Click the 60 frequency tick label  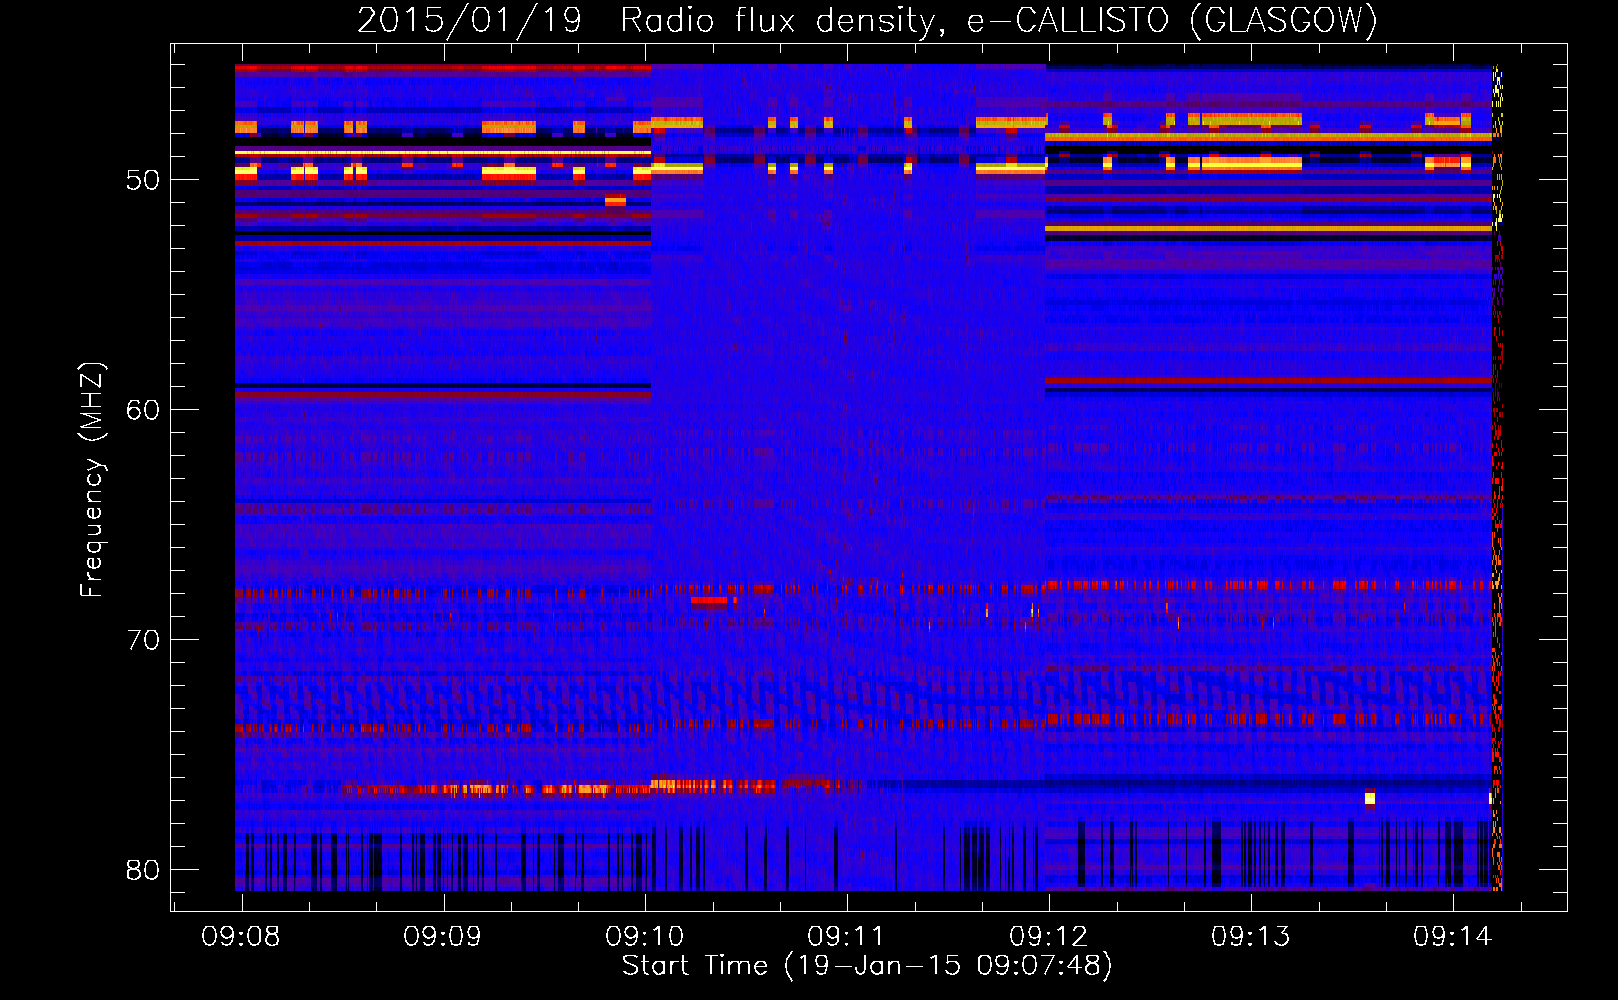[143, 410]
